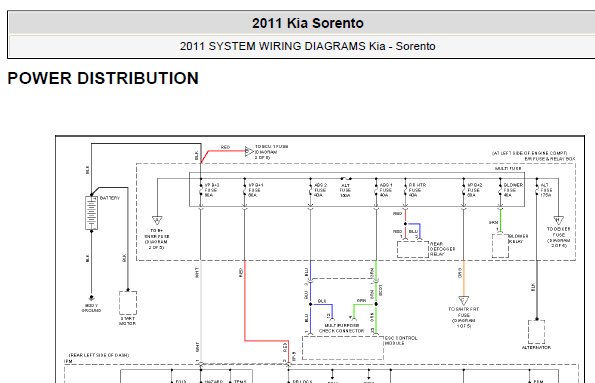This screenshot has width=595, height=383.
Task: Select the blower relay dashed box
Action: coord(500,246)
